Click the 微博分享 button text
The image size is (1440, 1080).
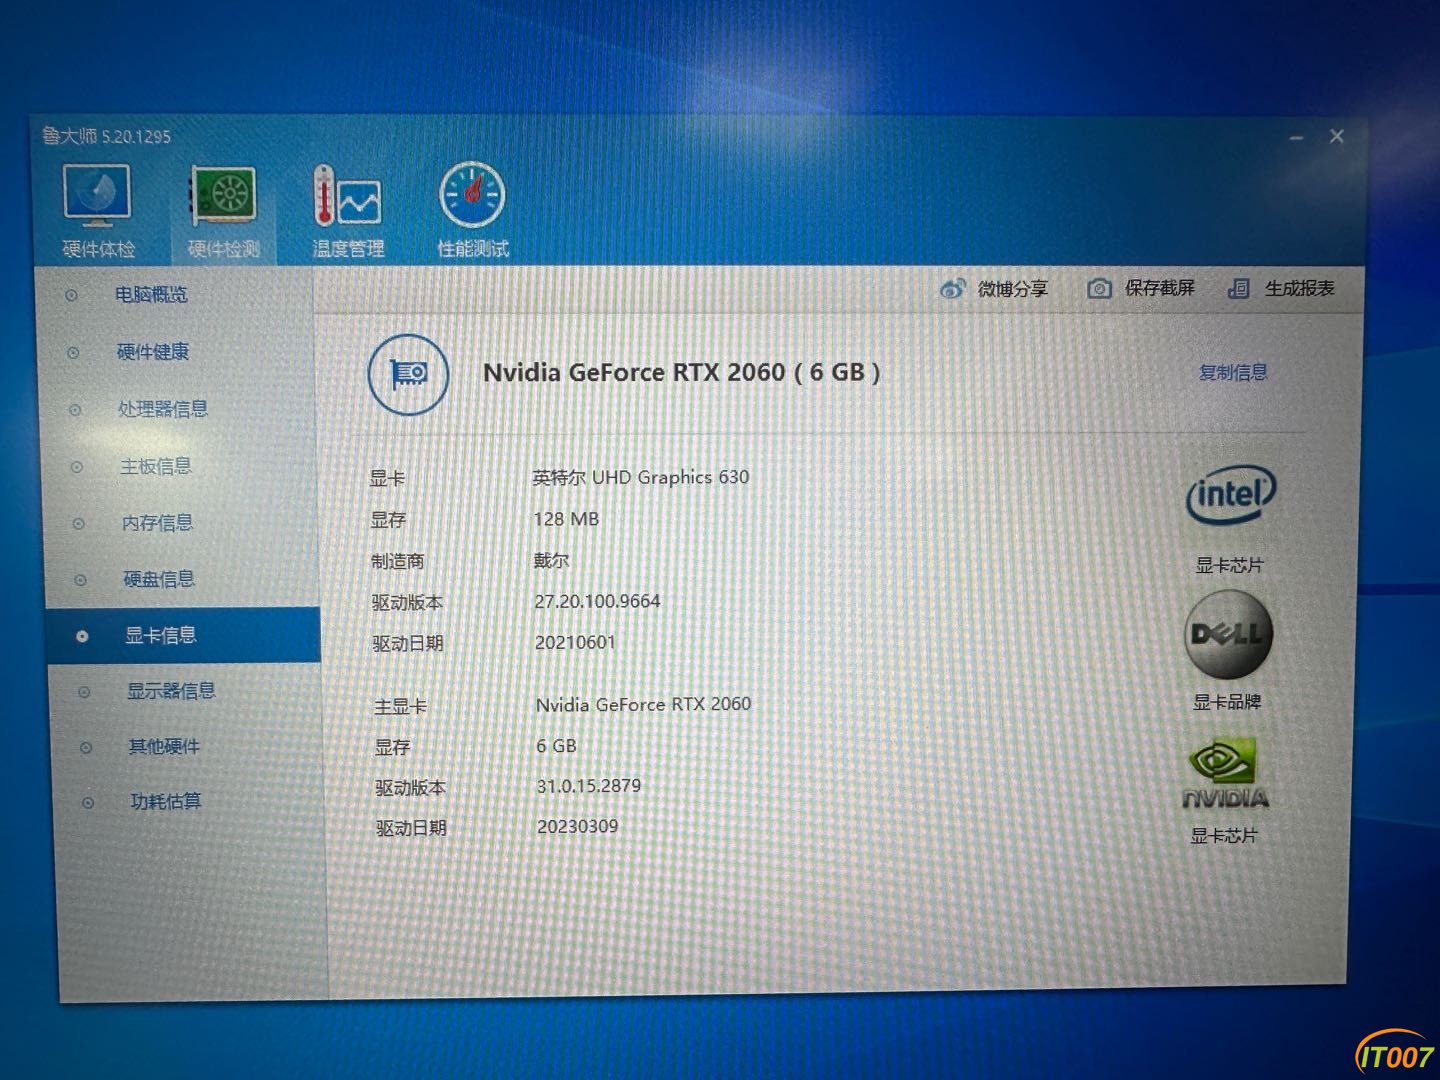click(x=1012, y=289)
